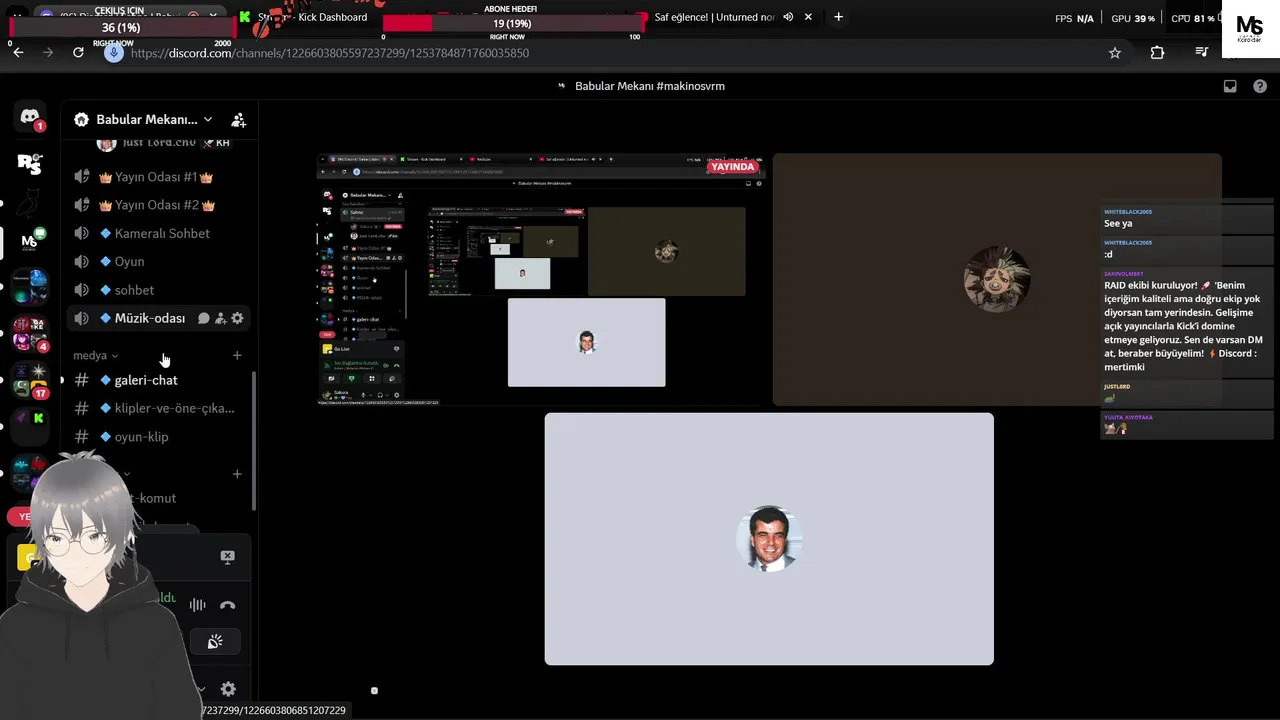
Task: Open the klipler-ve-öne-çıka text channel
Action: 157,408
